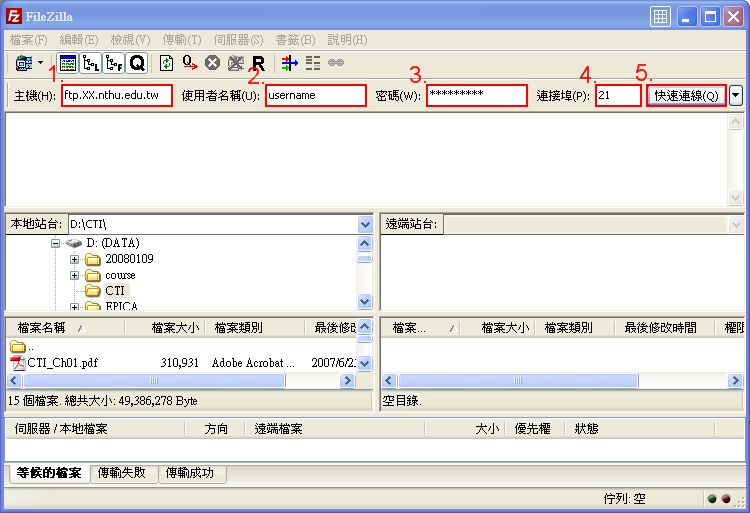Image resolution: width=750 pixels, height=513 pixels.
Task: Click the reconnect R icon
Action: point(258,63)
